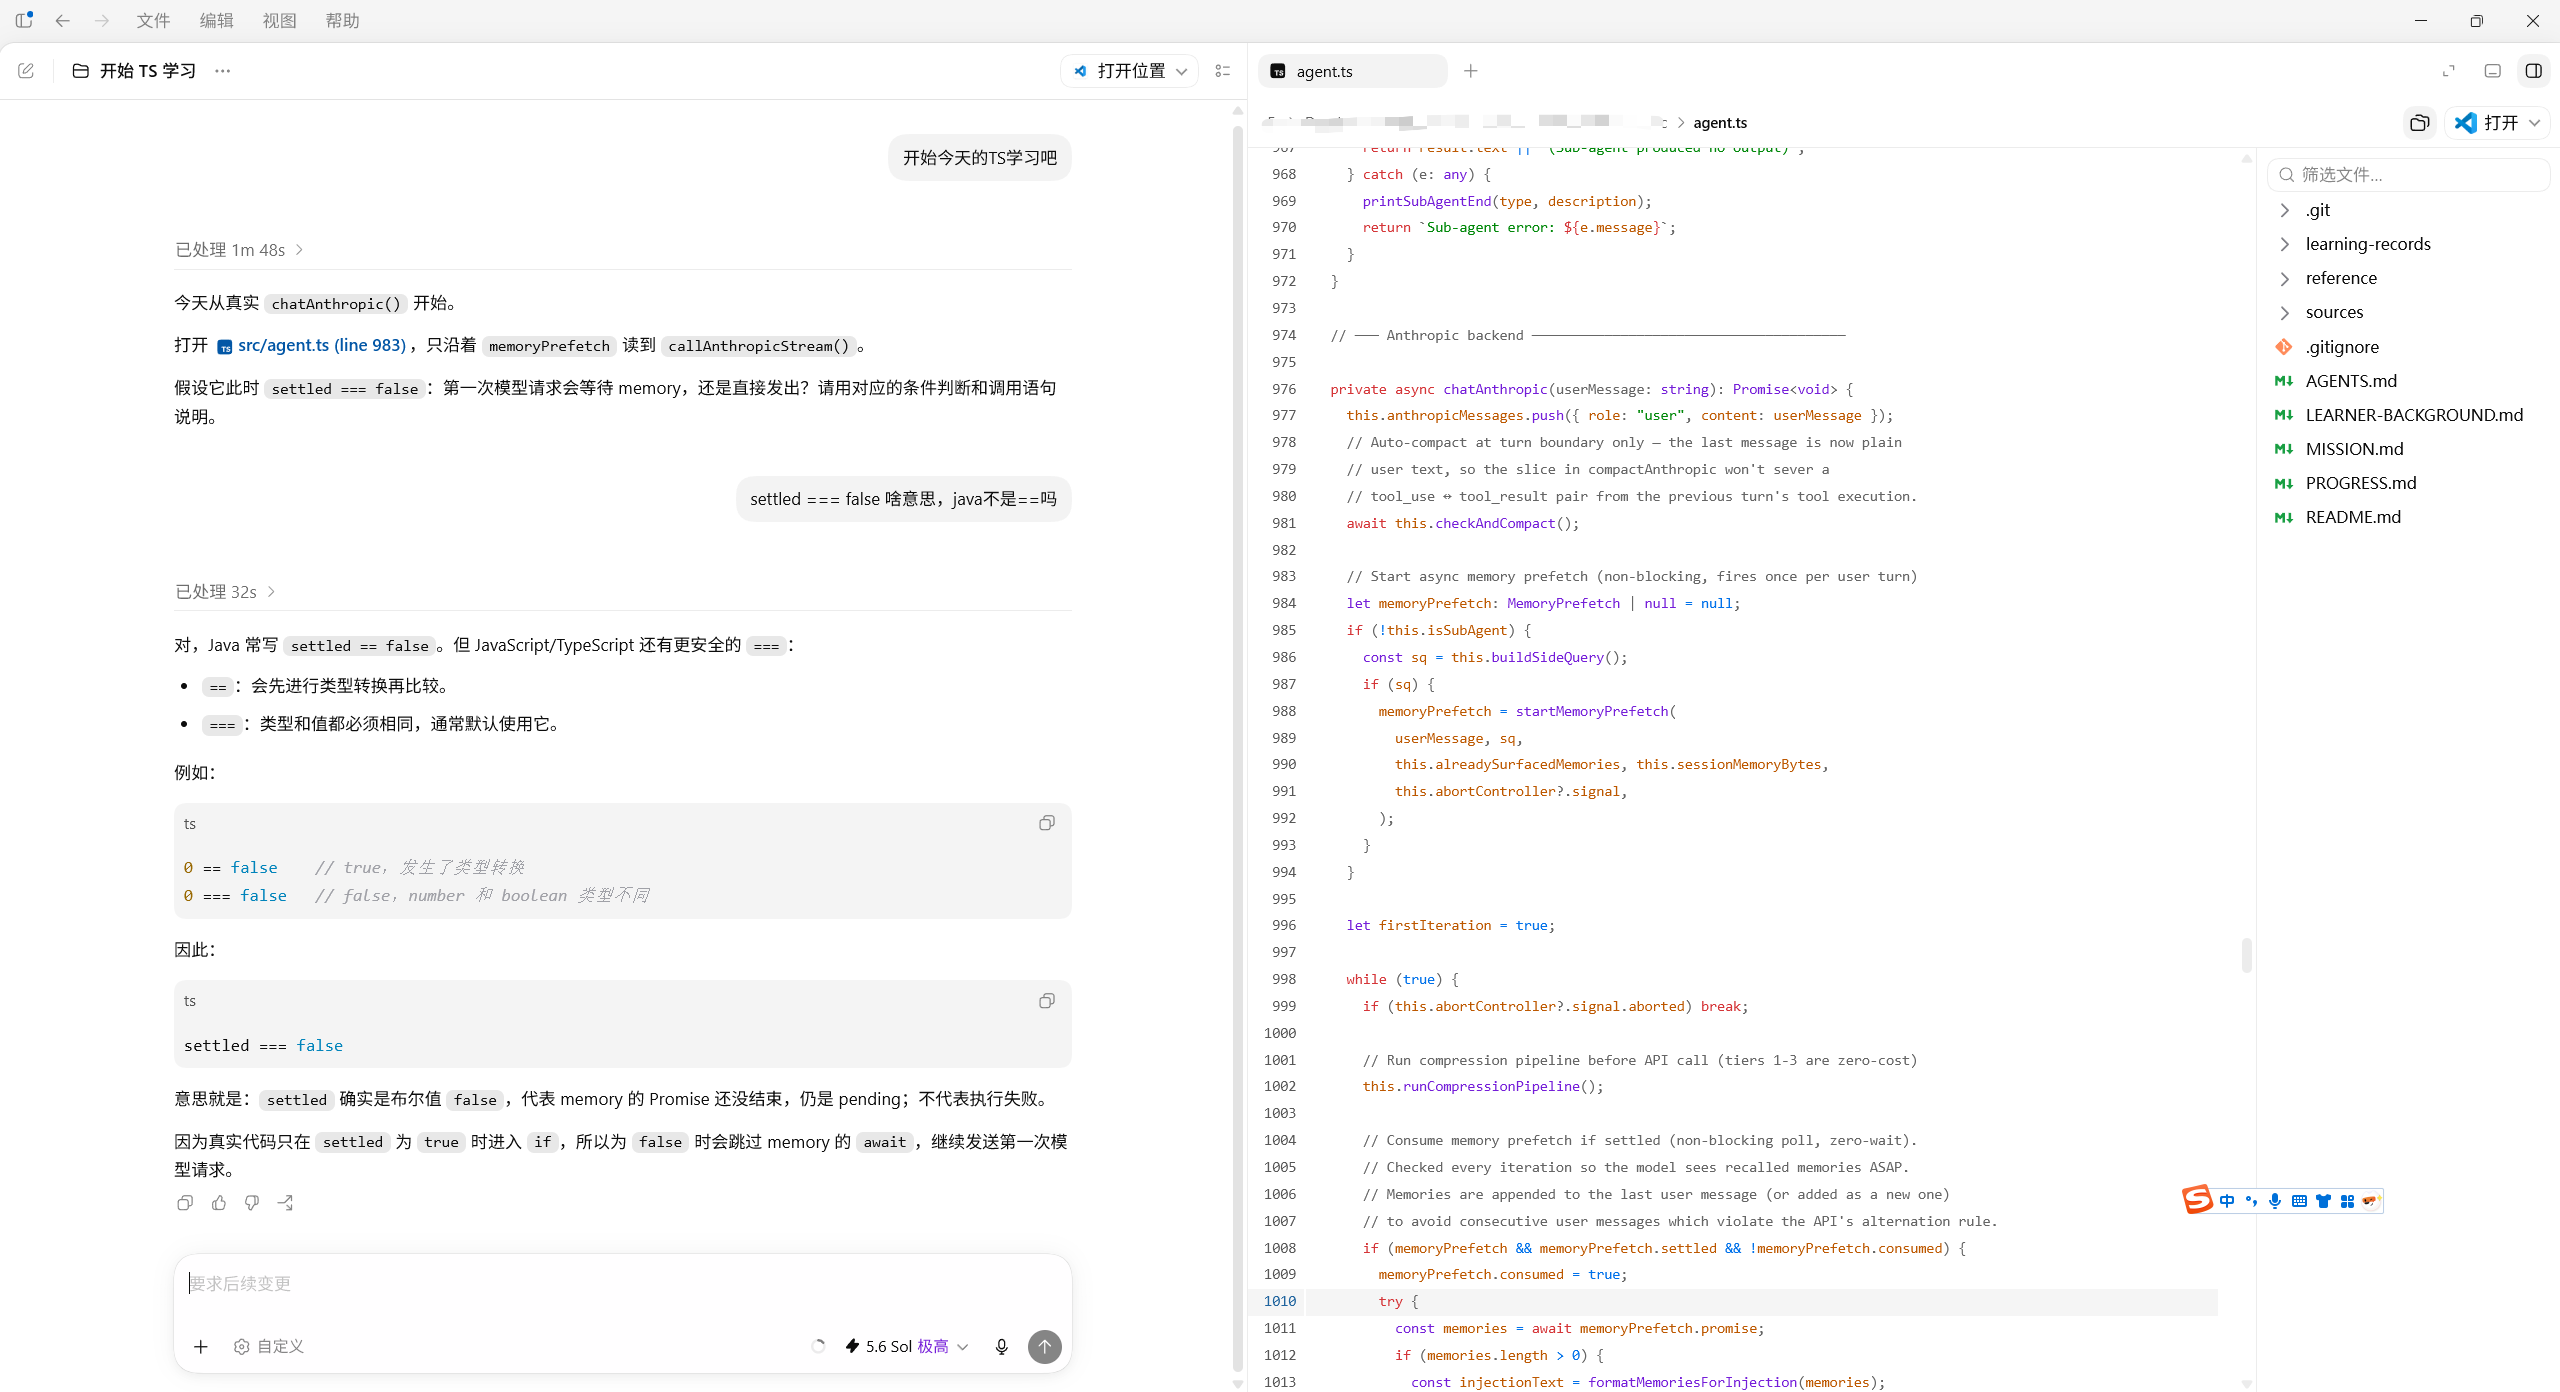Image resolution: width=2560 pixels, height=1392 pixels.
Task: Expand the sources folder
Action: point(2284,312)
